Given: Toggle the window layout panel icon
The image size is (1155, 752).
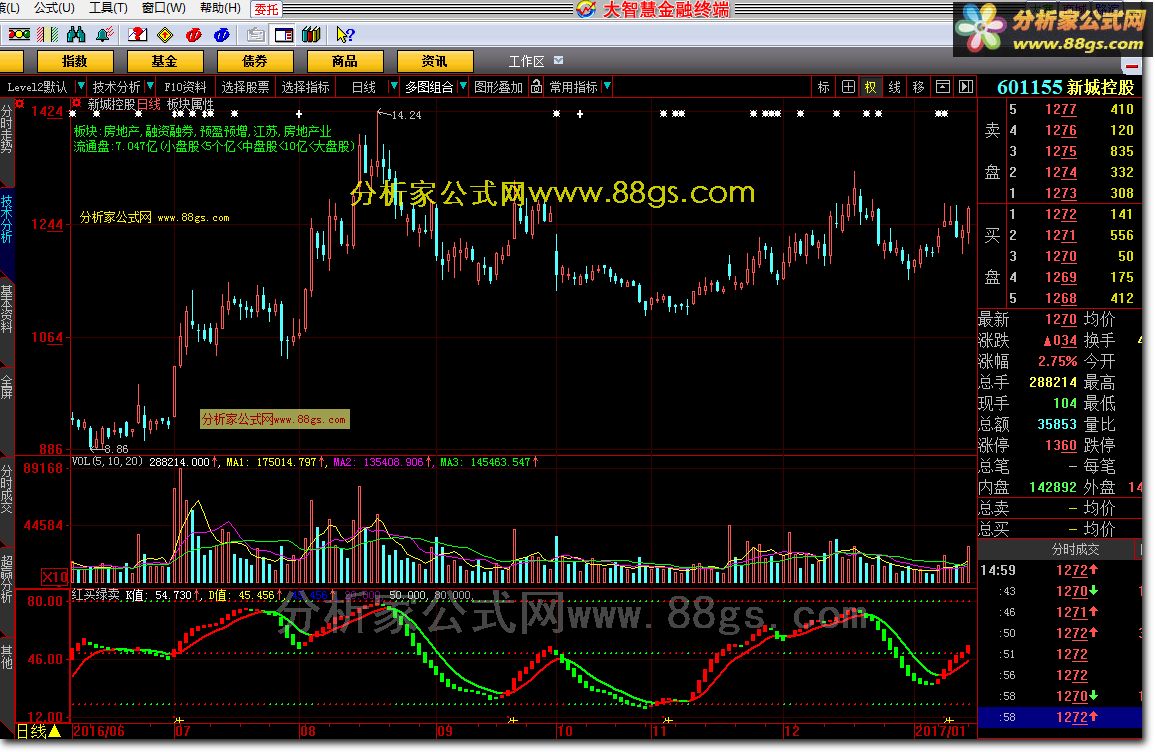Looking at the screenshot, I should click(284, 35).
